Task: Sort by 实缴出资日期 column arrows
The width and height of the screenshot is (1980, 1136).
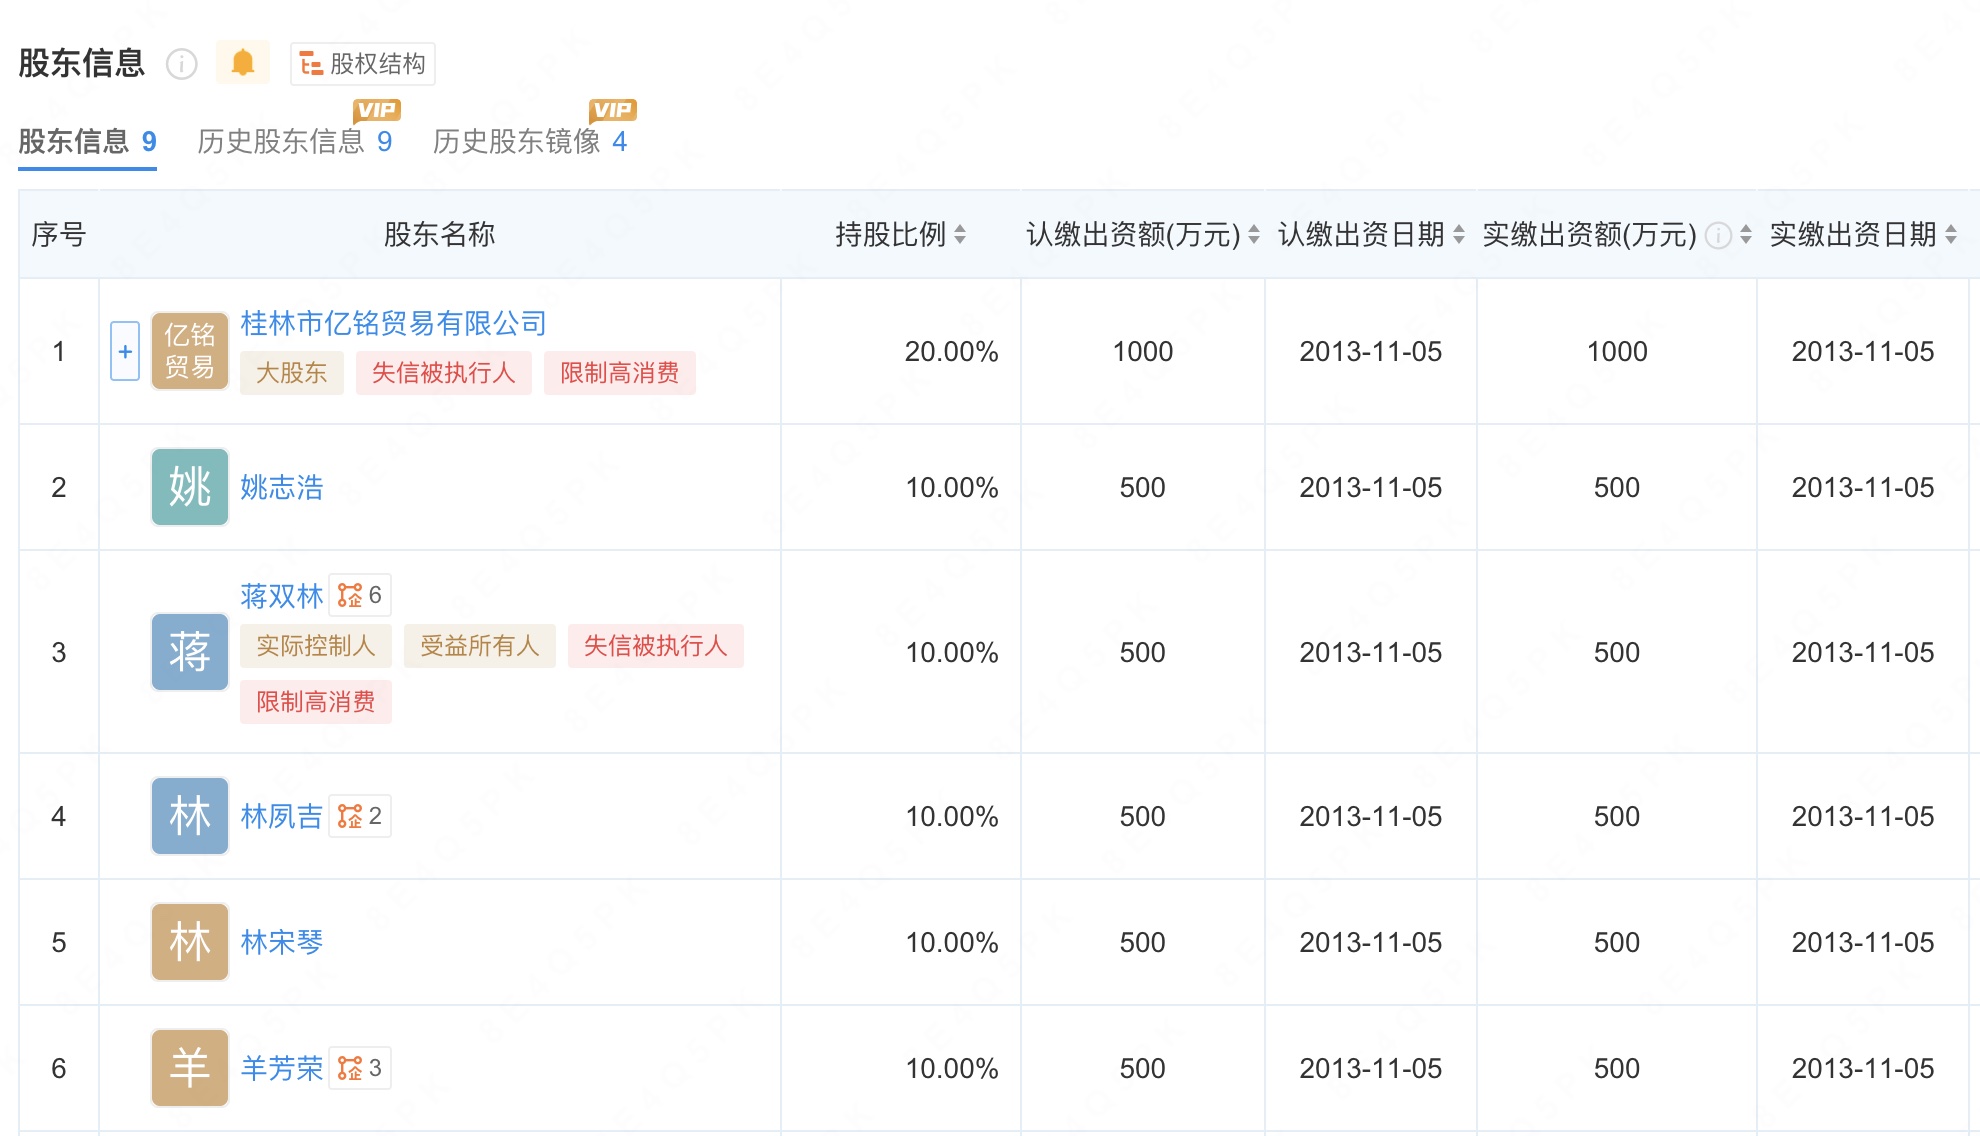Action: 1950,235
